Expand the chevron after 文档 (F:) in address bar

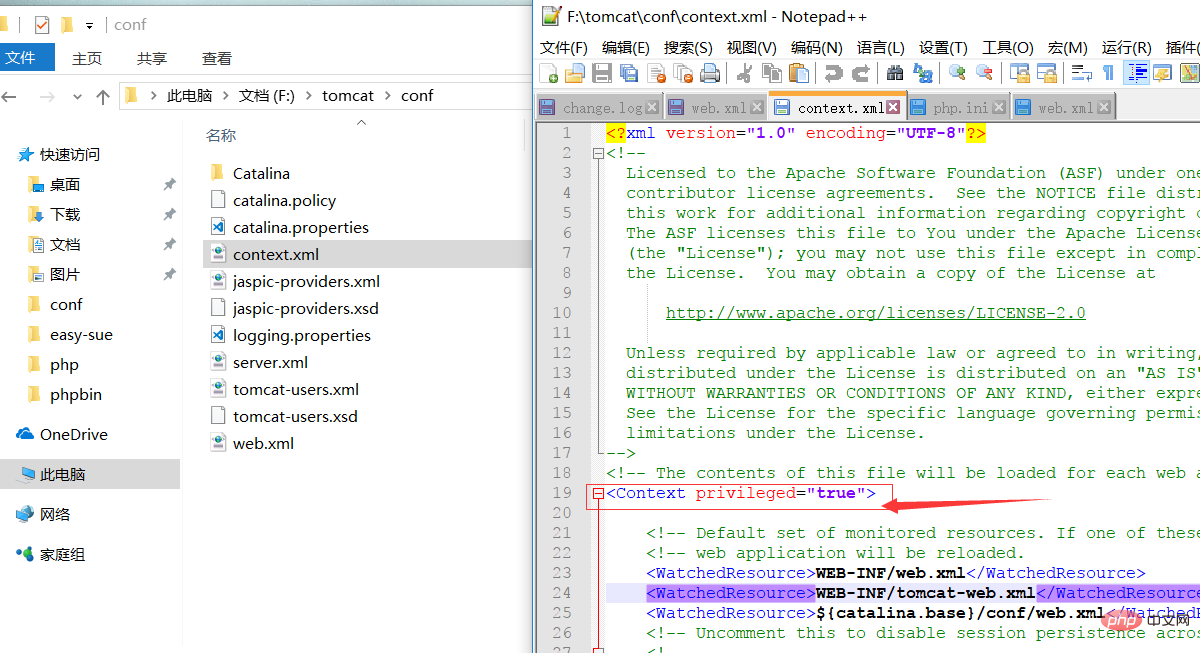pyautogui.click(x=307, y=96)
